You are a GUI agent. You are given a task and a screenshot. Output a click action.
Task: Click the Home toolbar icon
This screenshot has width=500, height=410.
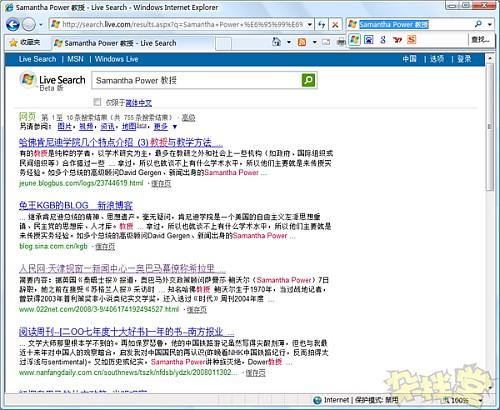coord(276,42)
